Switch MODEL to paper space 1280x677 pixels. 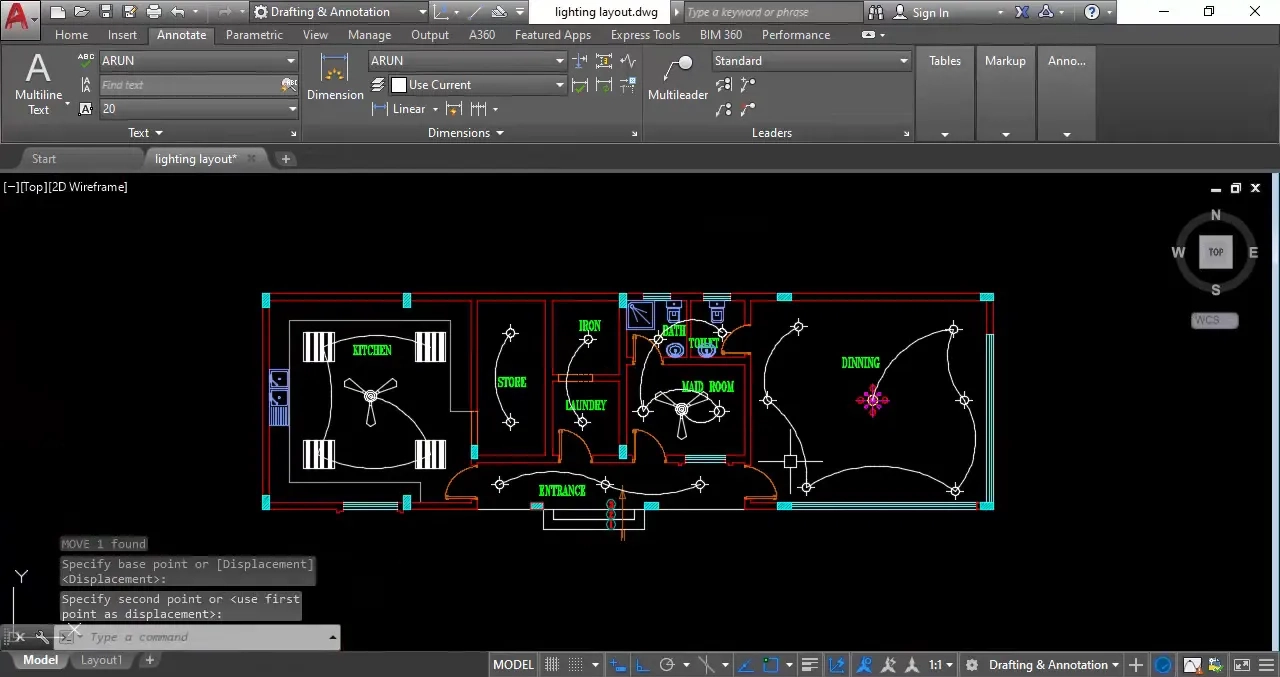pyautogui.click(x=512, y=664)
